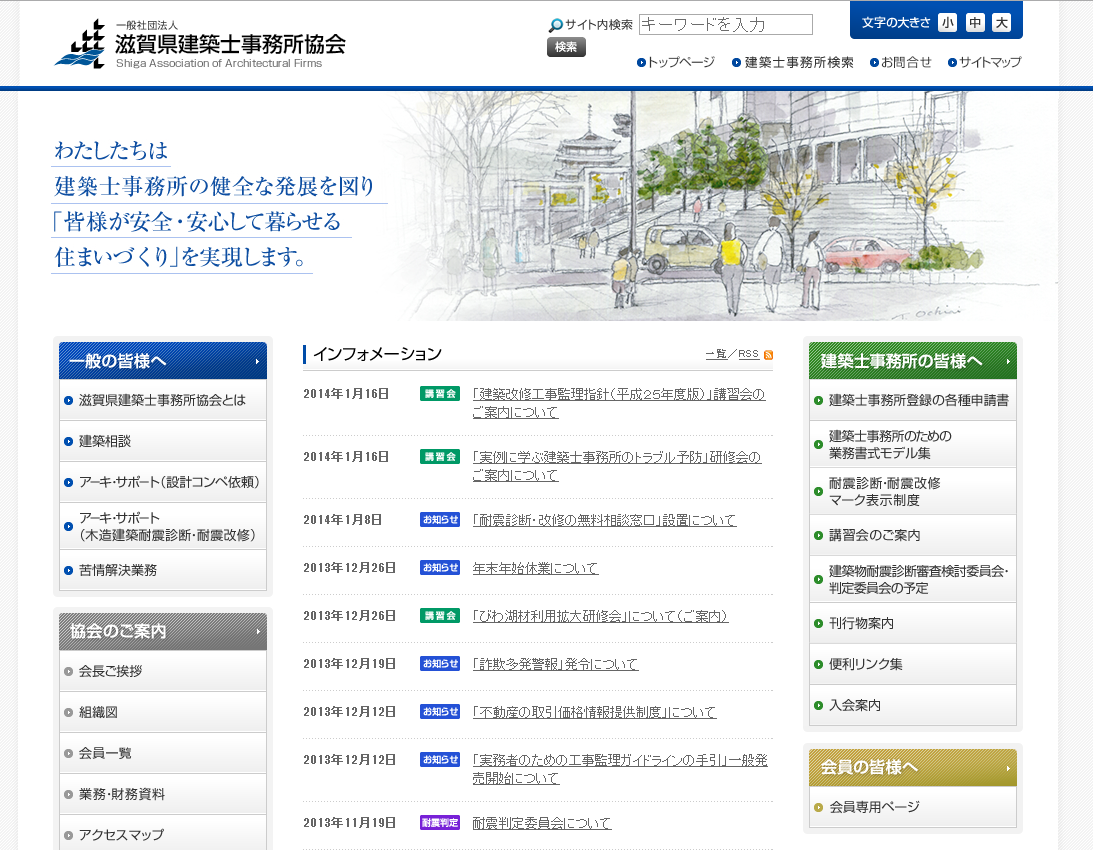
Task: Click the キーワードを入力 search field
Action: pyautogui.click(x=726, y=24)
